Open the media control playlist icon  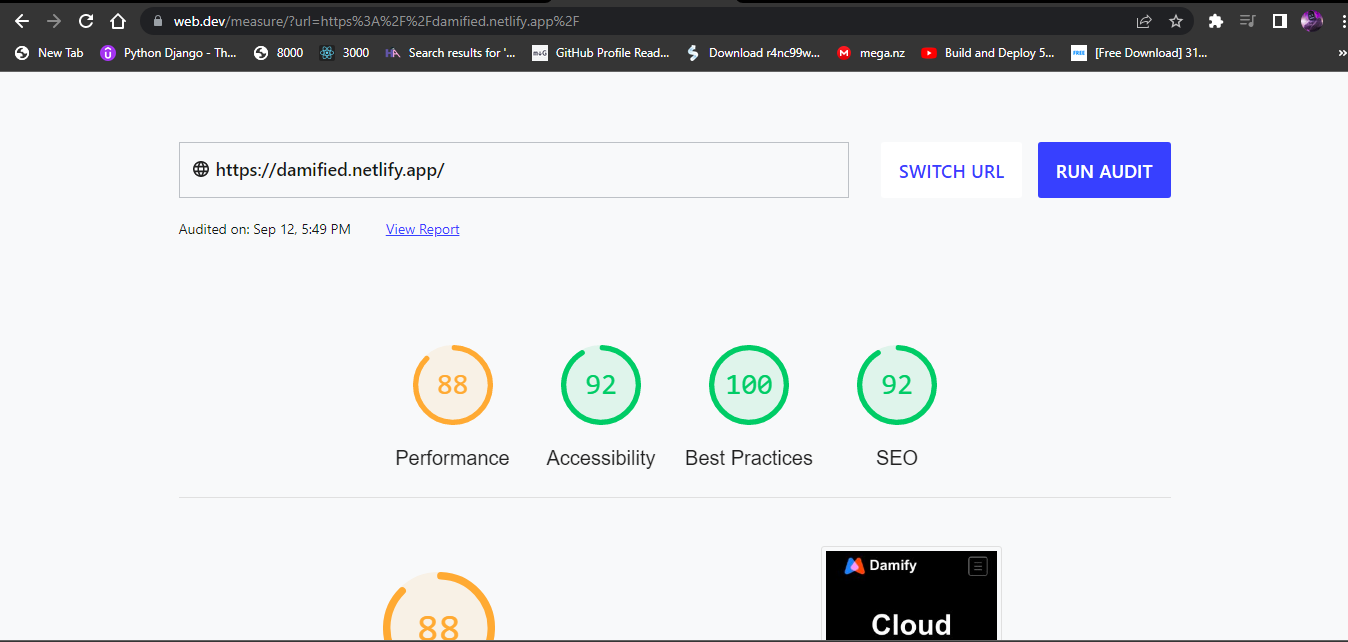1247,21
